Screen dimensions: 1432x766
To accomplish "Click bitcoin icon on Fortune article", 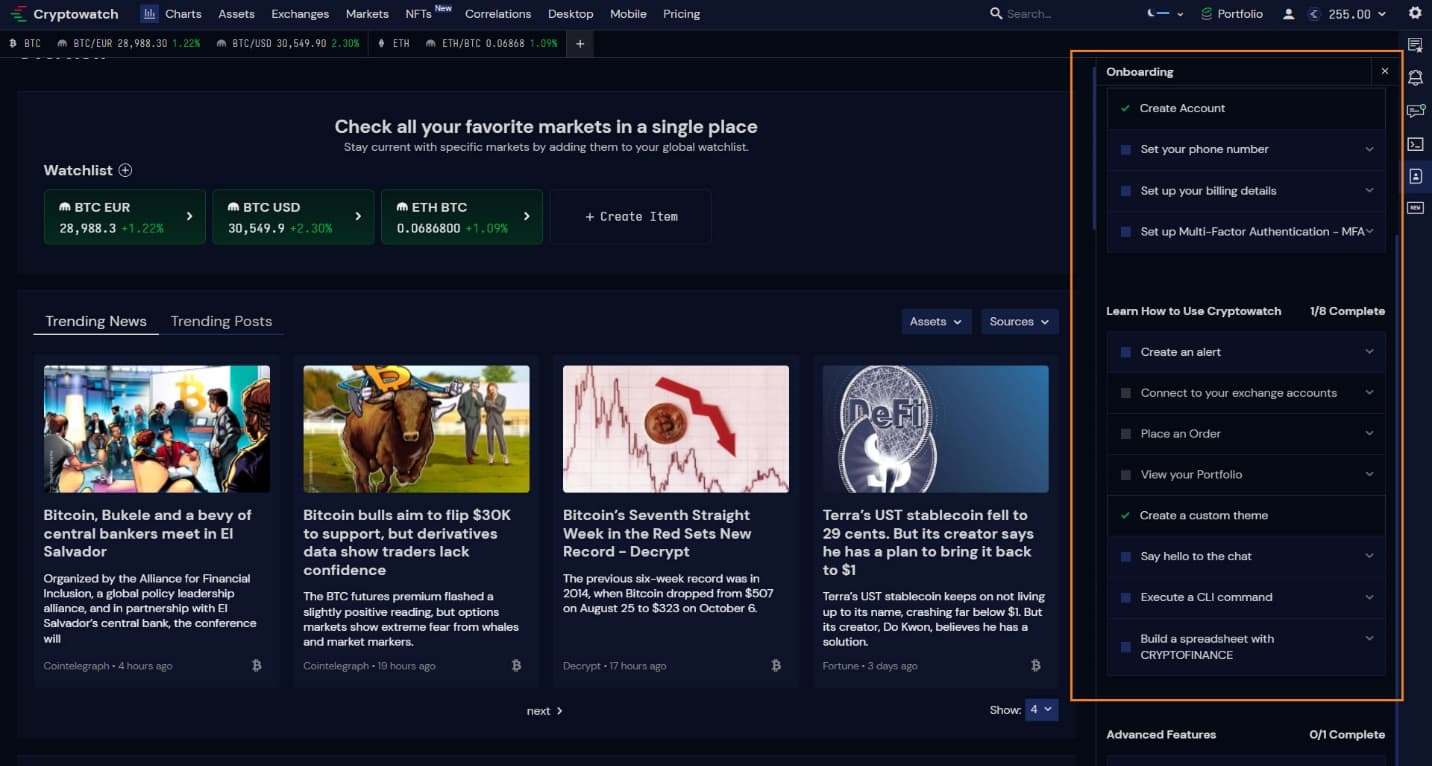I will coord(1035,665).
